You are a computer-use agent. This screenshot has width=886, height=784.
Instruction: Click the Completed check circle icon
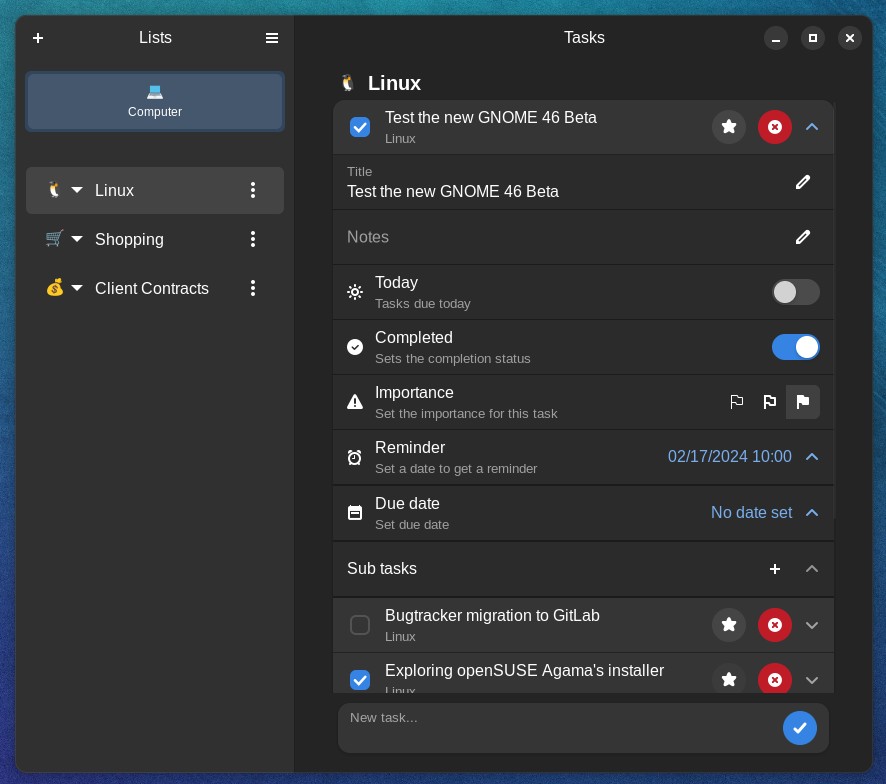(355, 347)
